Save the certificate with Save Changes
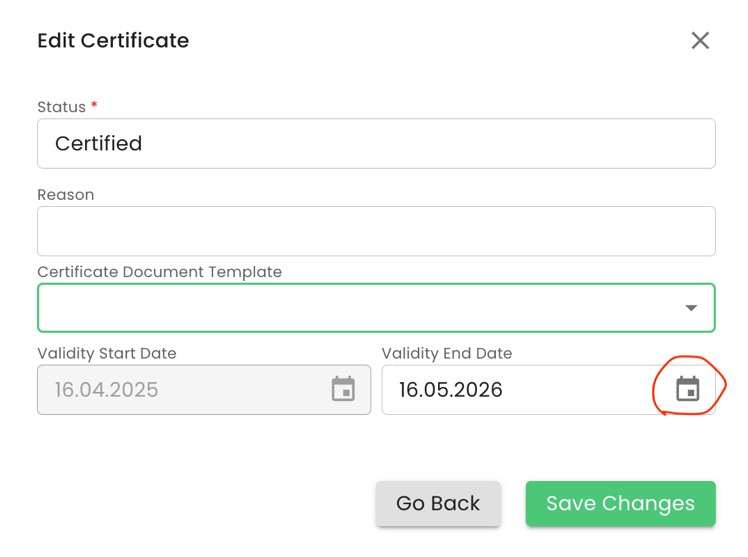This screenshot has height=557, width=748. pyautogui.click(x=620, y=503)
